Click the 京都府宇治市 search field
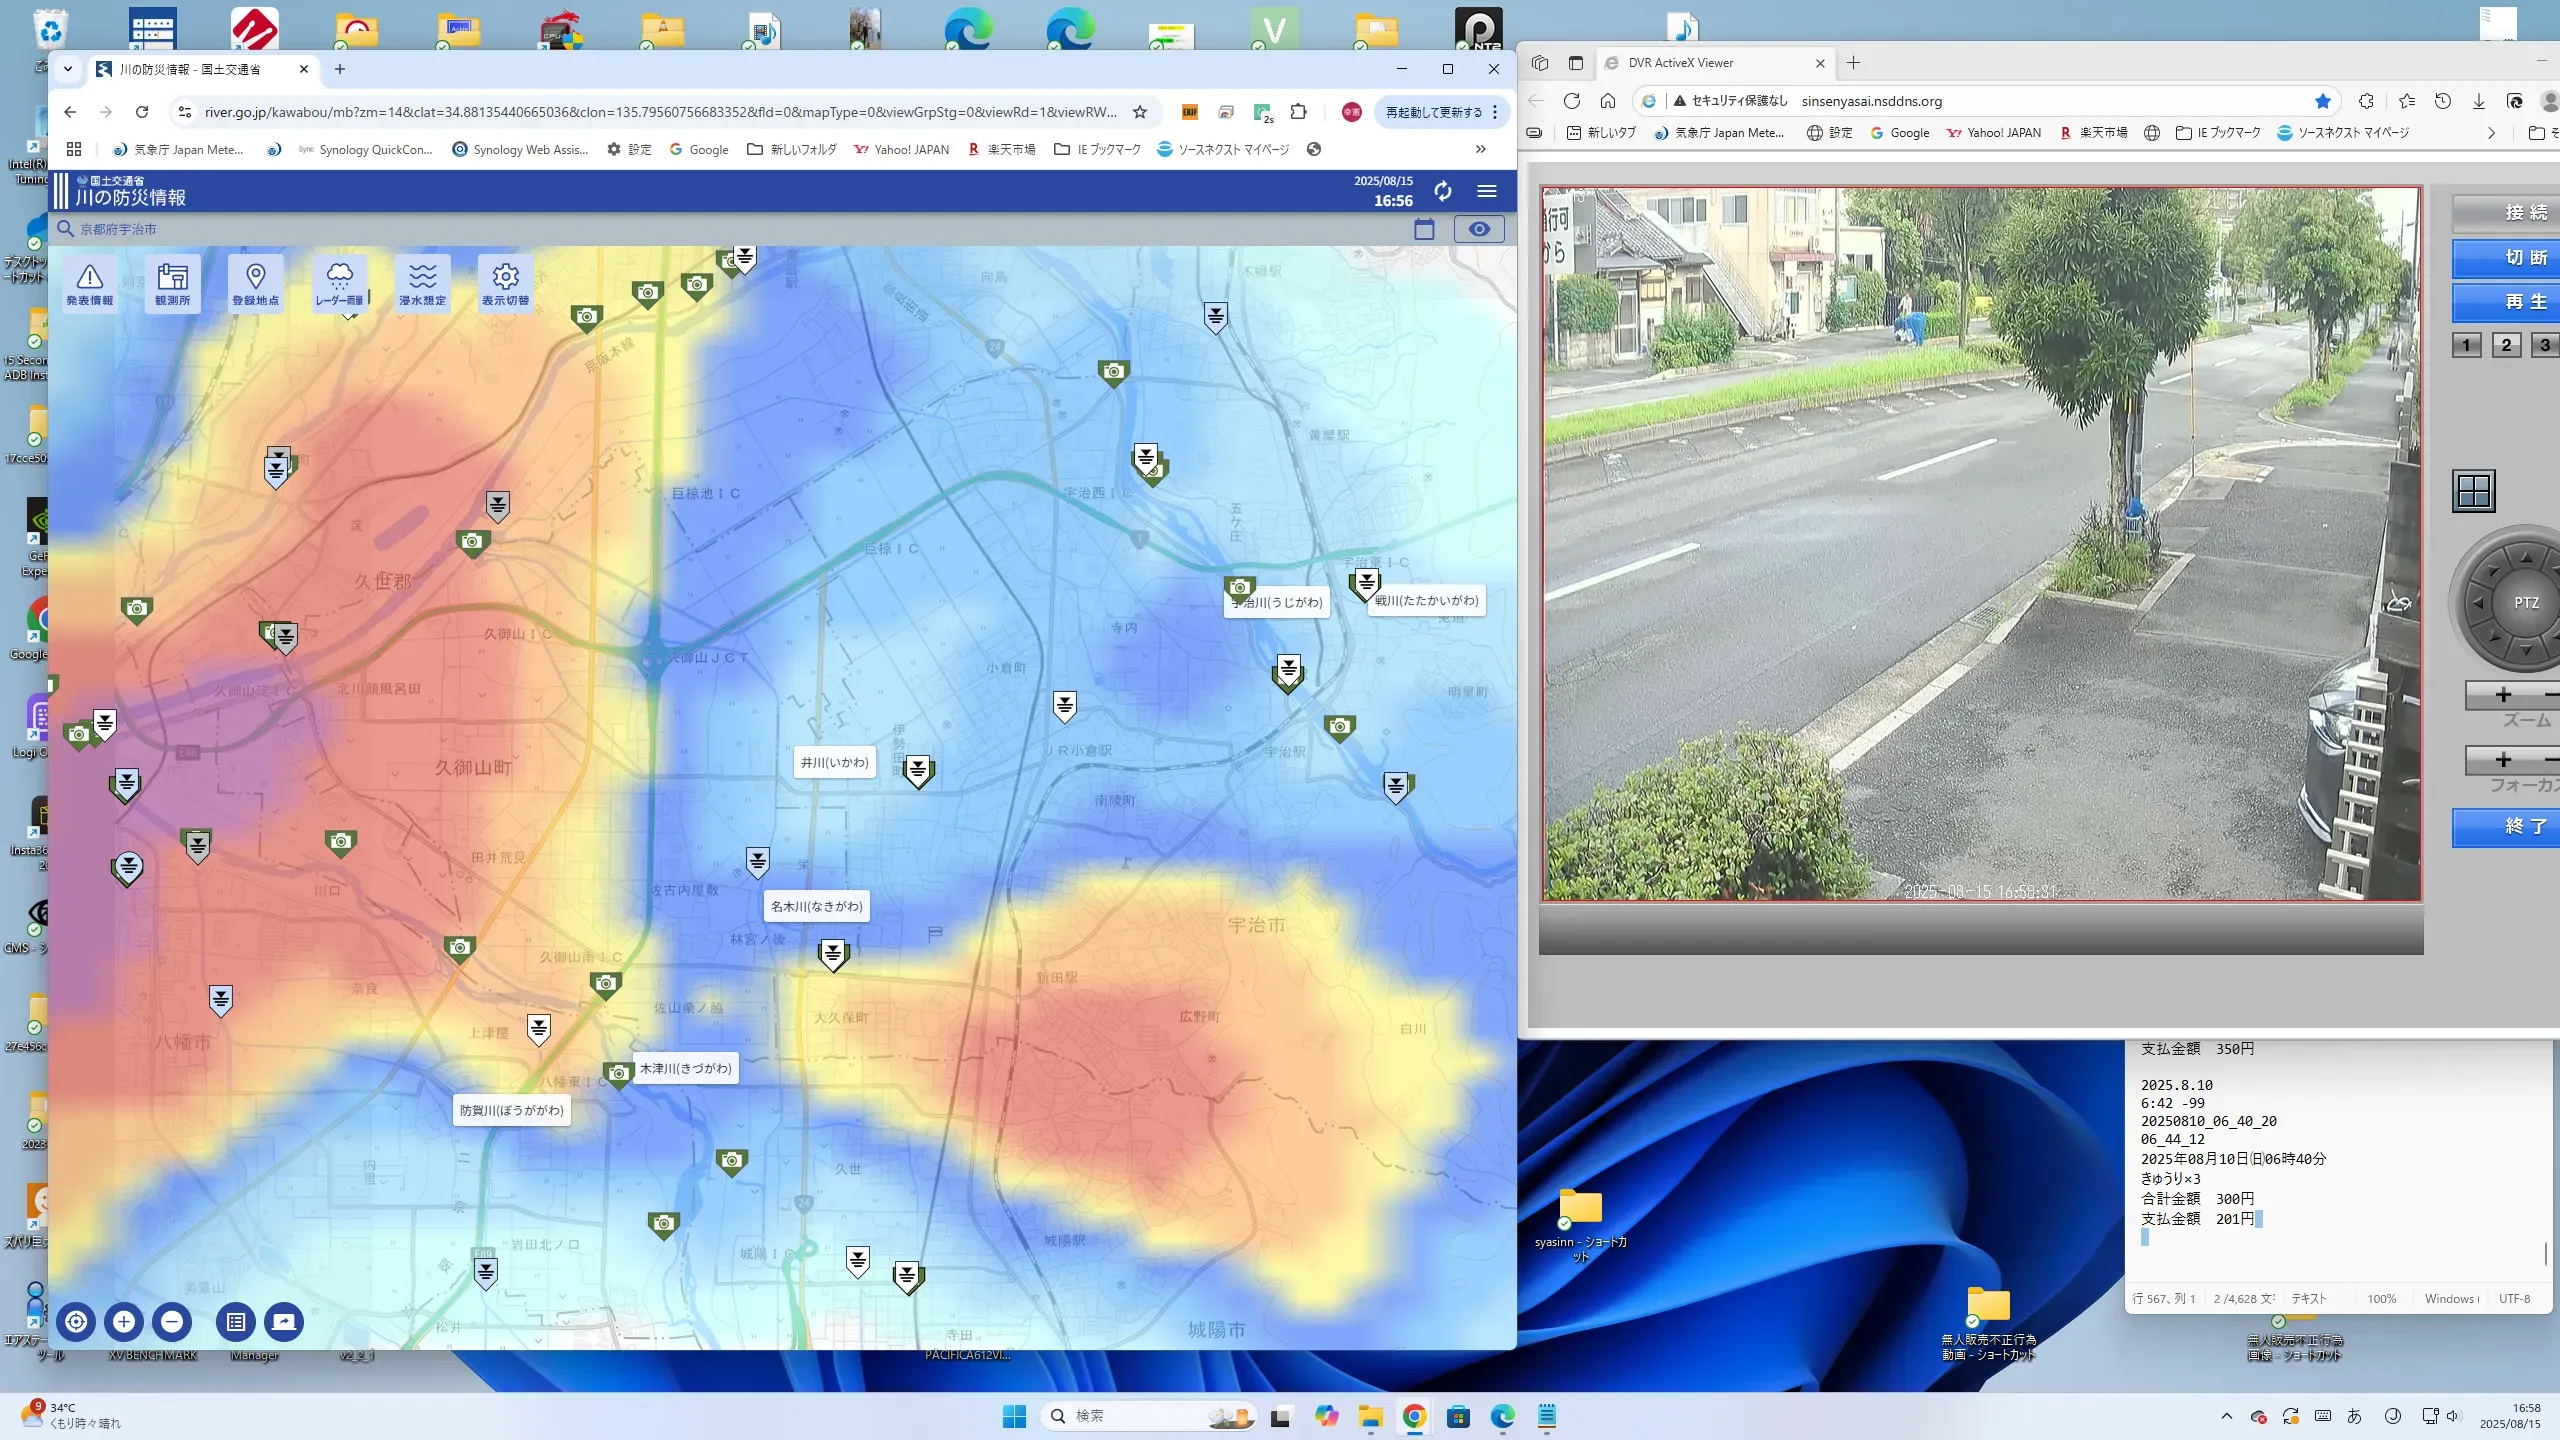 pos(118,229)
